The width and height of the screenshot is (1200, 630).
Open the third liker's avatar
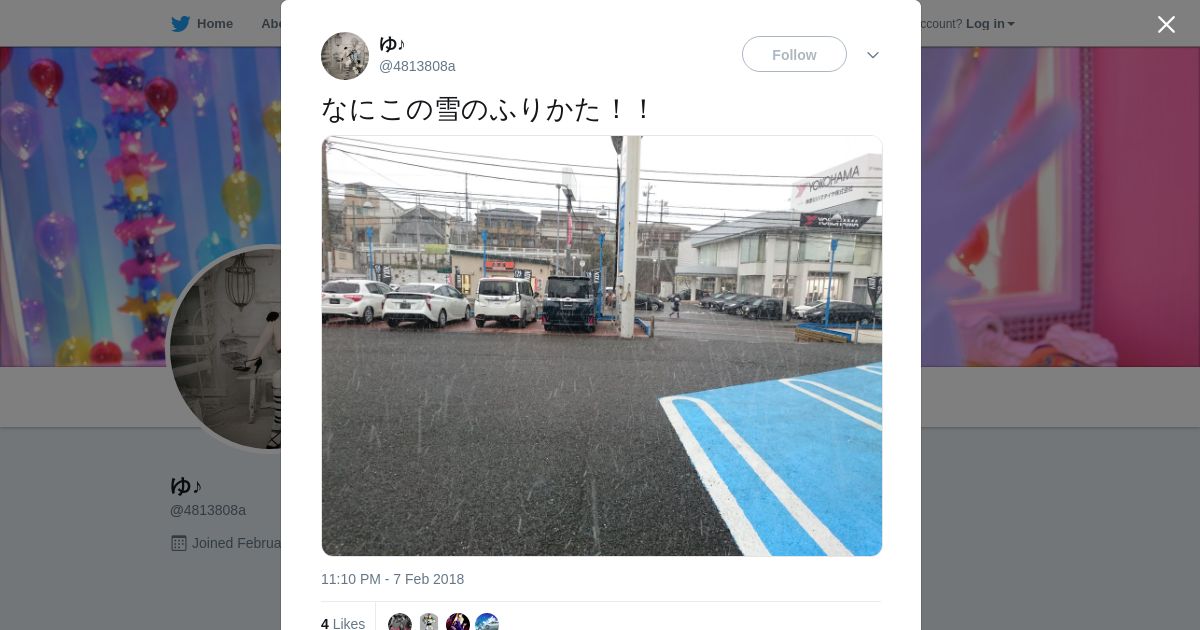[458, 622]
